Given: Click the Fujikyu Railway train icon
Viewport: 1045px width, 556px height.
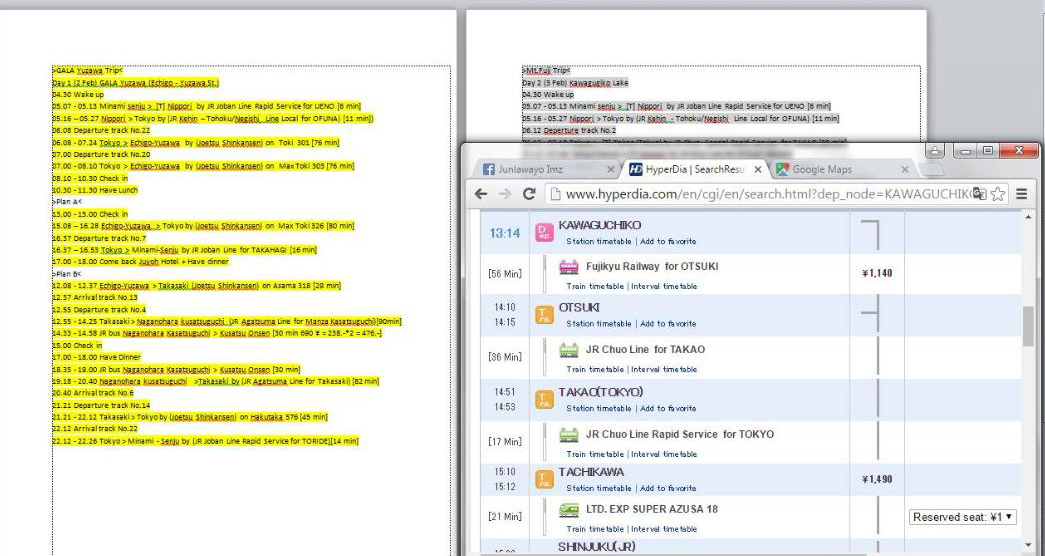Looking at the screenshot, I should click(x=568, y=267).
